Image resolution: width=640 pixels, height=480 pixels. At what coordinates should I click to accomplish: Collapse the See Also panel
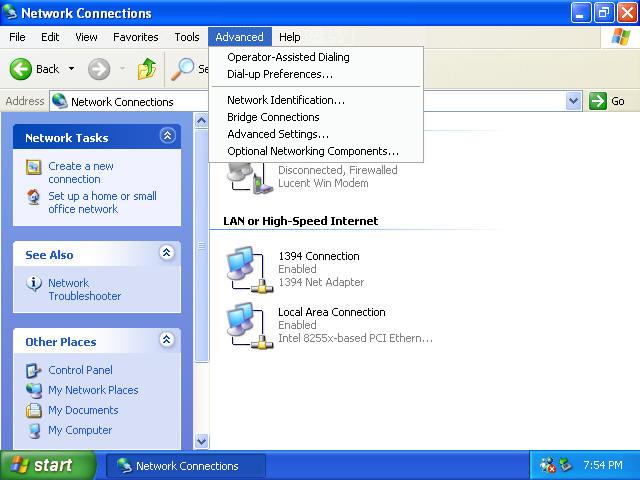pos(167,253)
